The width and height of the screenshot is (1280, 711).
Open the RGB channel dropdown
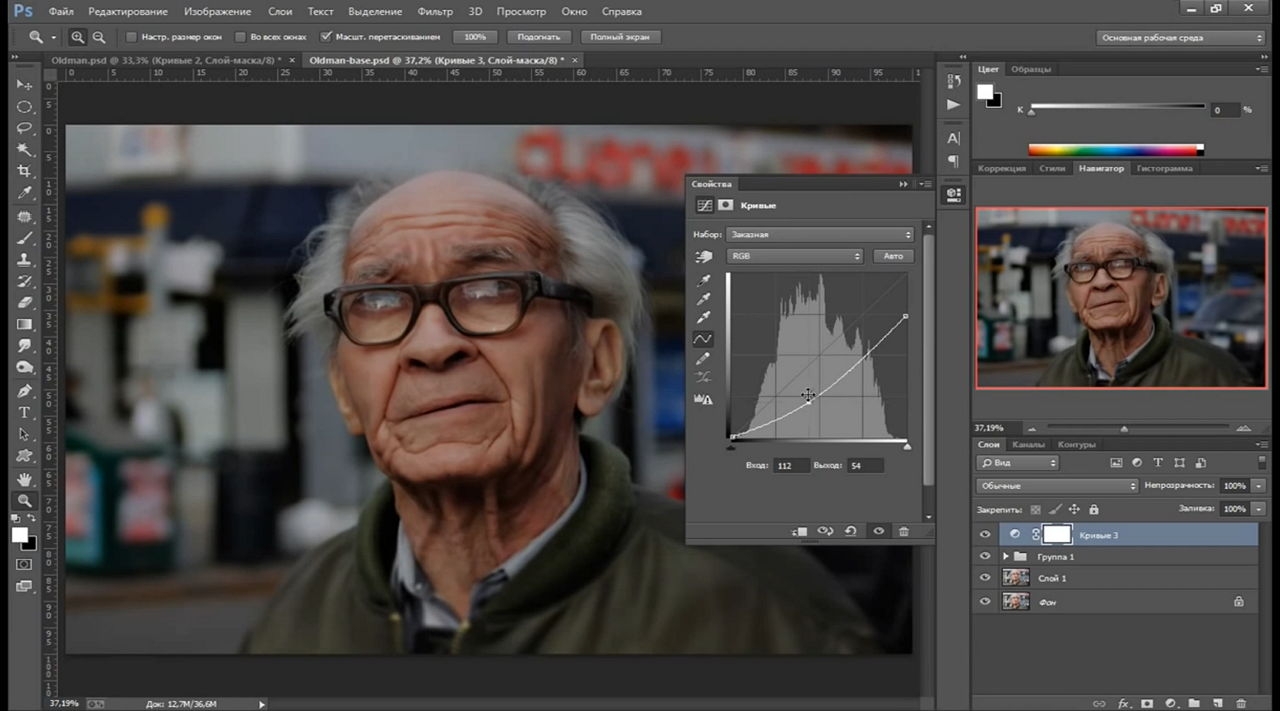(x=795, y=256)
